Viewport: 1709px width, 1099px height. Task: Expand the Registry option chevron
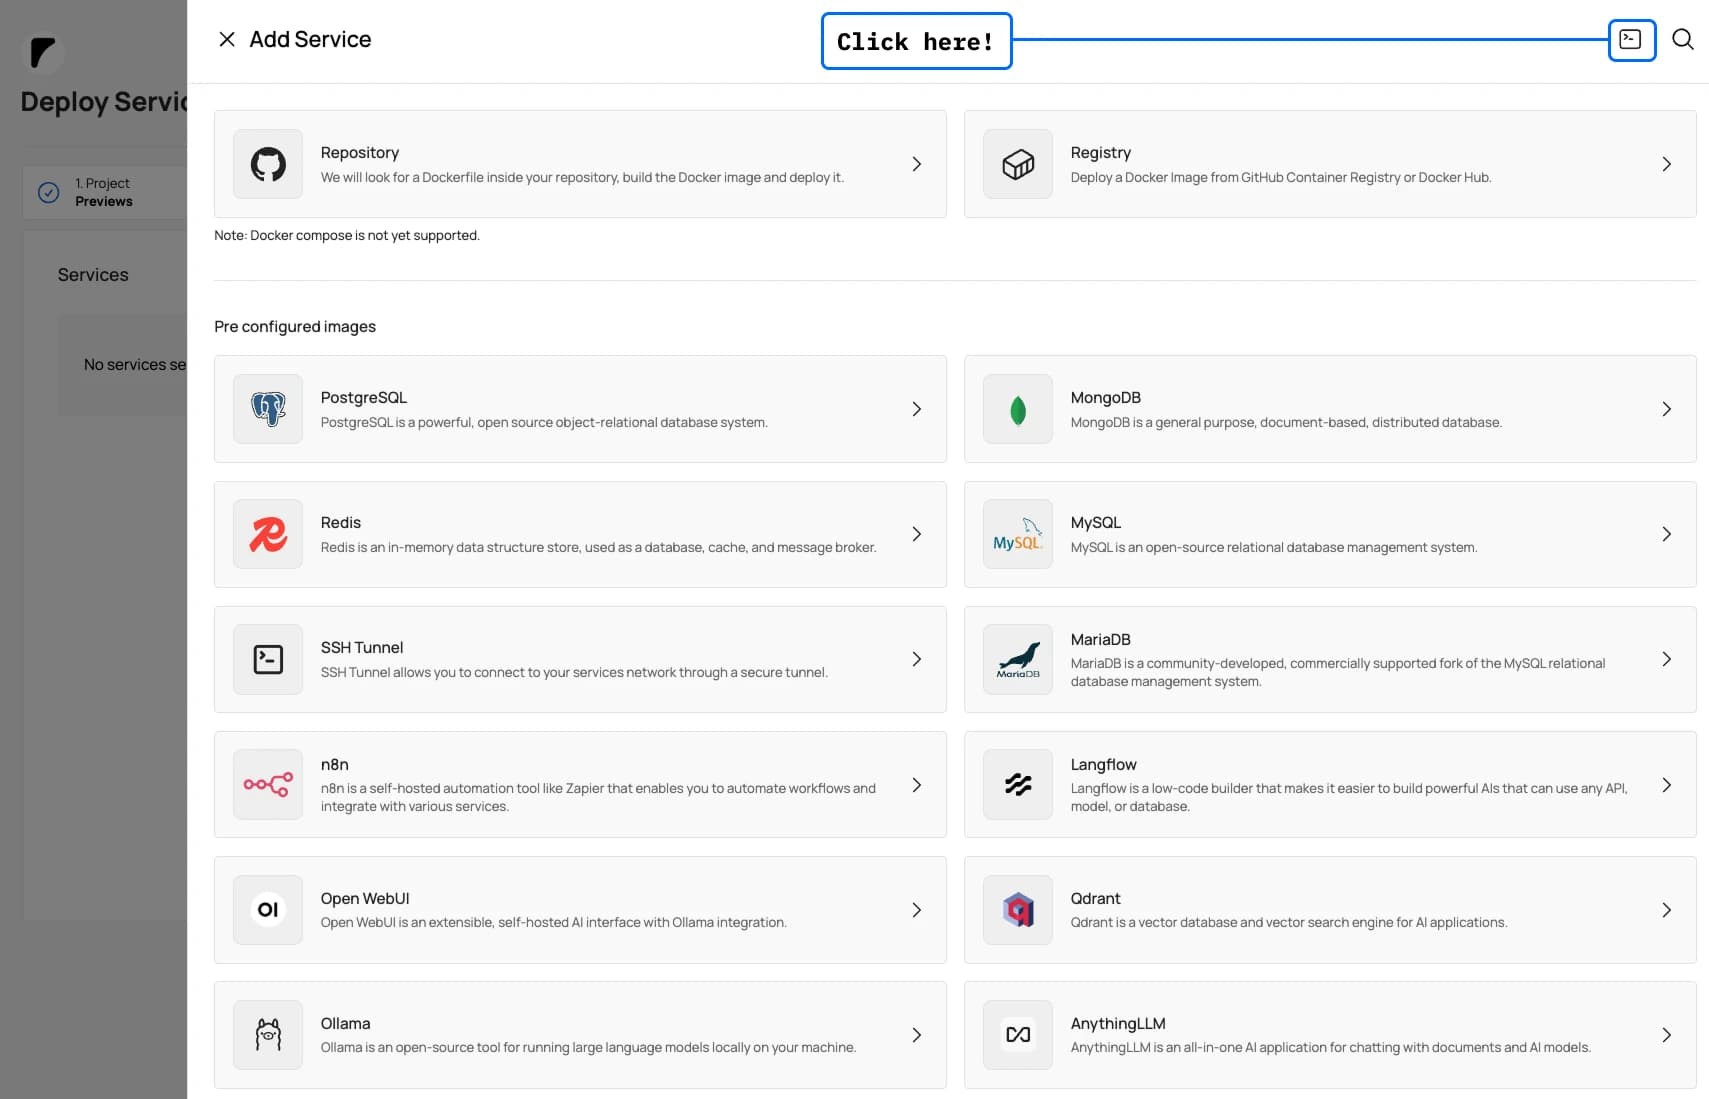pyautogui.click(x=1667, y=164)
